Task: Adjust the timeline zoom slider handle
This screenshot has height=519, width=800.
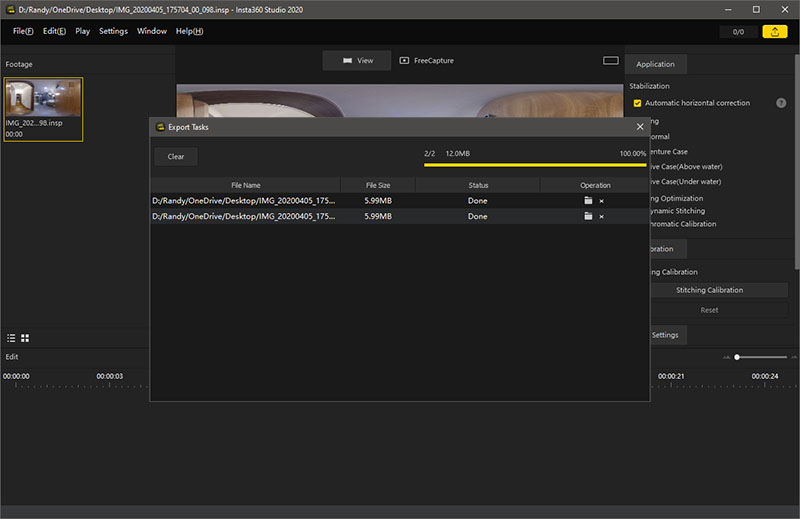Action: point(737,357)
